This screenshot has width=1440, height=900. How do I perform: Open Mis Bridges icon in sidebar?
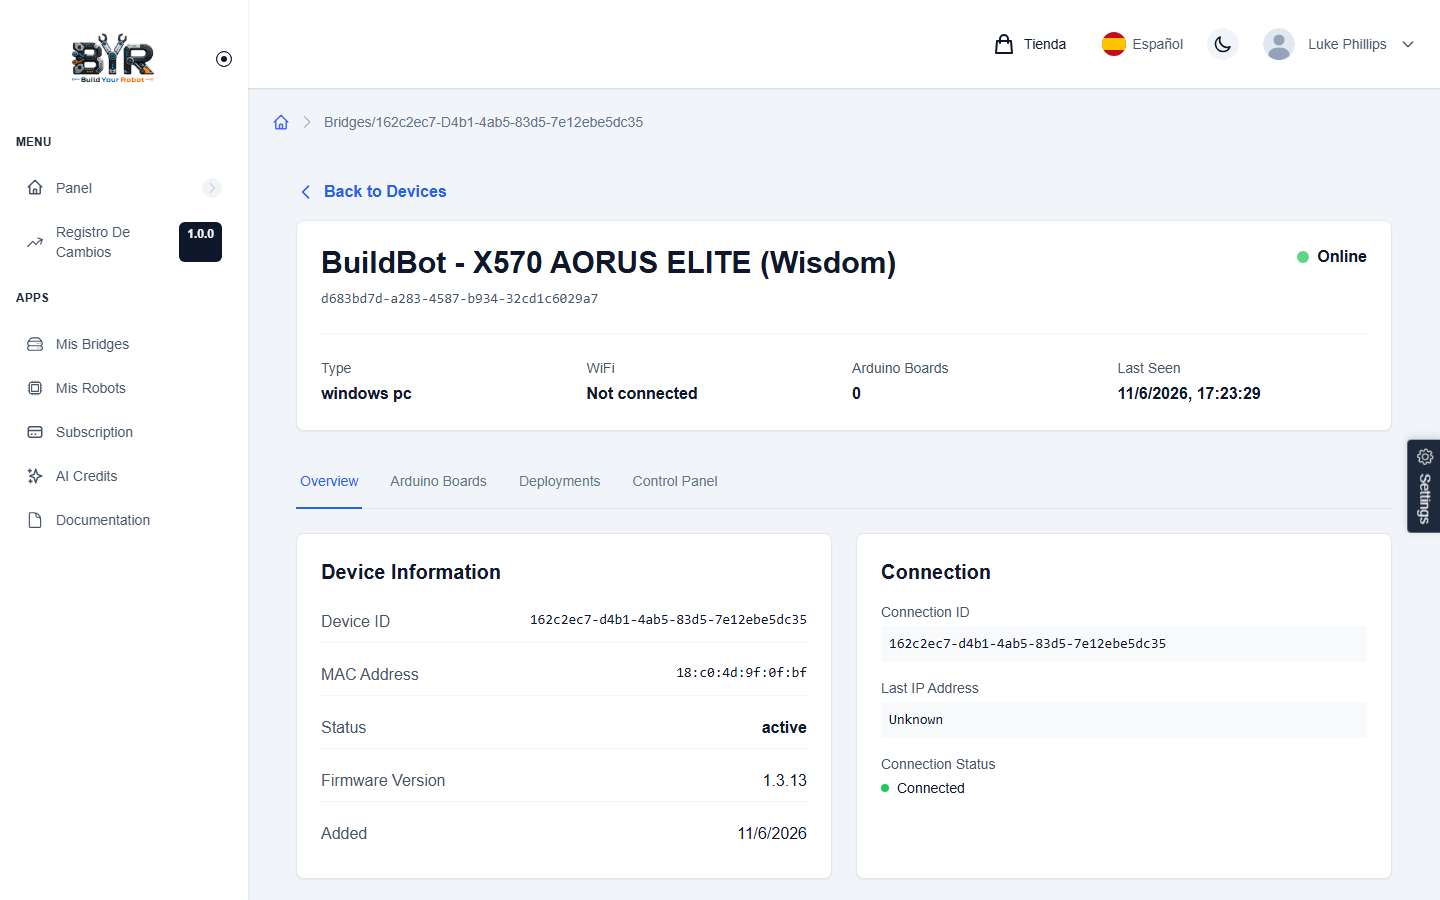click(x=35, y=344)
